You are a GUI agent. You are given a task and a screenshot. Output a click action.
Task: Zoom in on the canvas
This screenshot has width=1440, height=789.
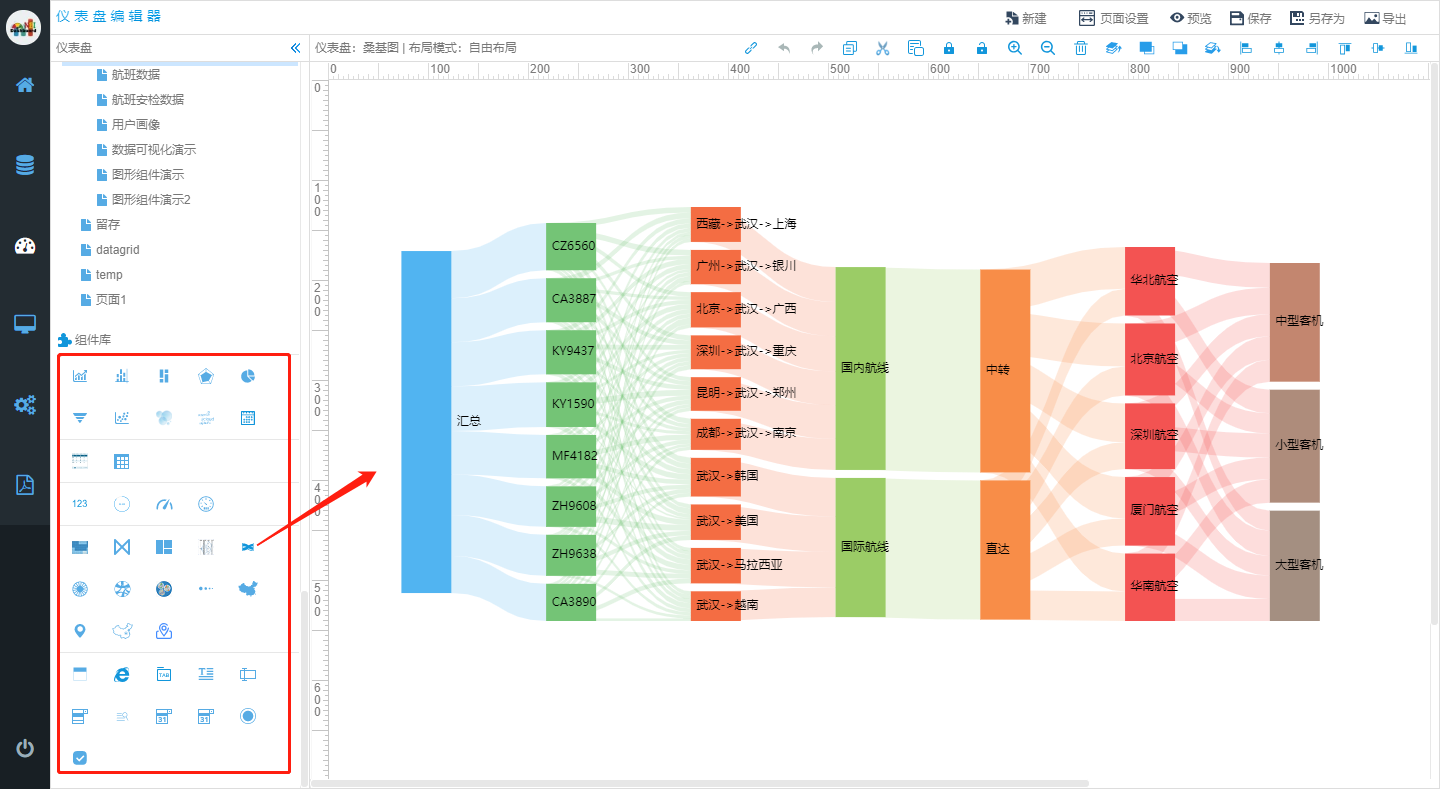click(x=1015, y=48)
